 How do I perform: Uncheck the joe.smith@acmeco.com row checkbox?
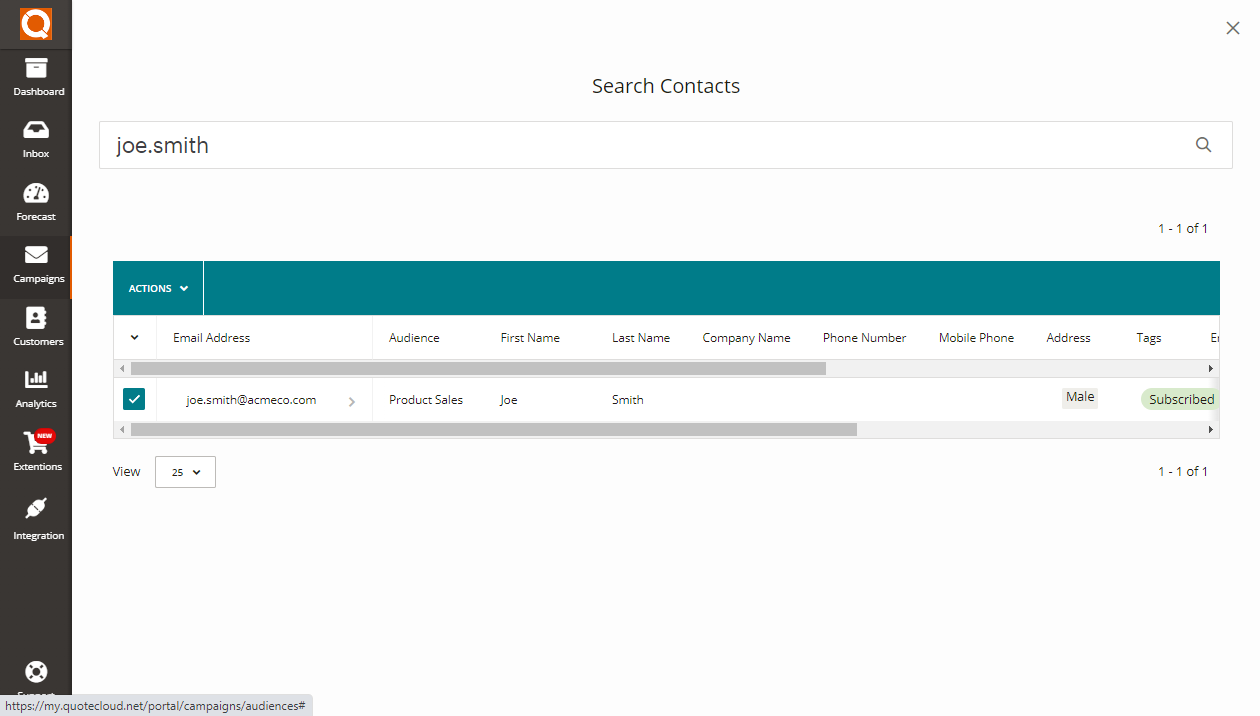pyautogui.click(x=134, y=399)
